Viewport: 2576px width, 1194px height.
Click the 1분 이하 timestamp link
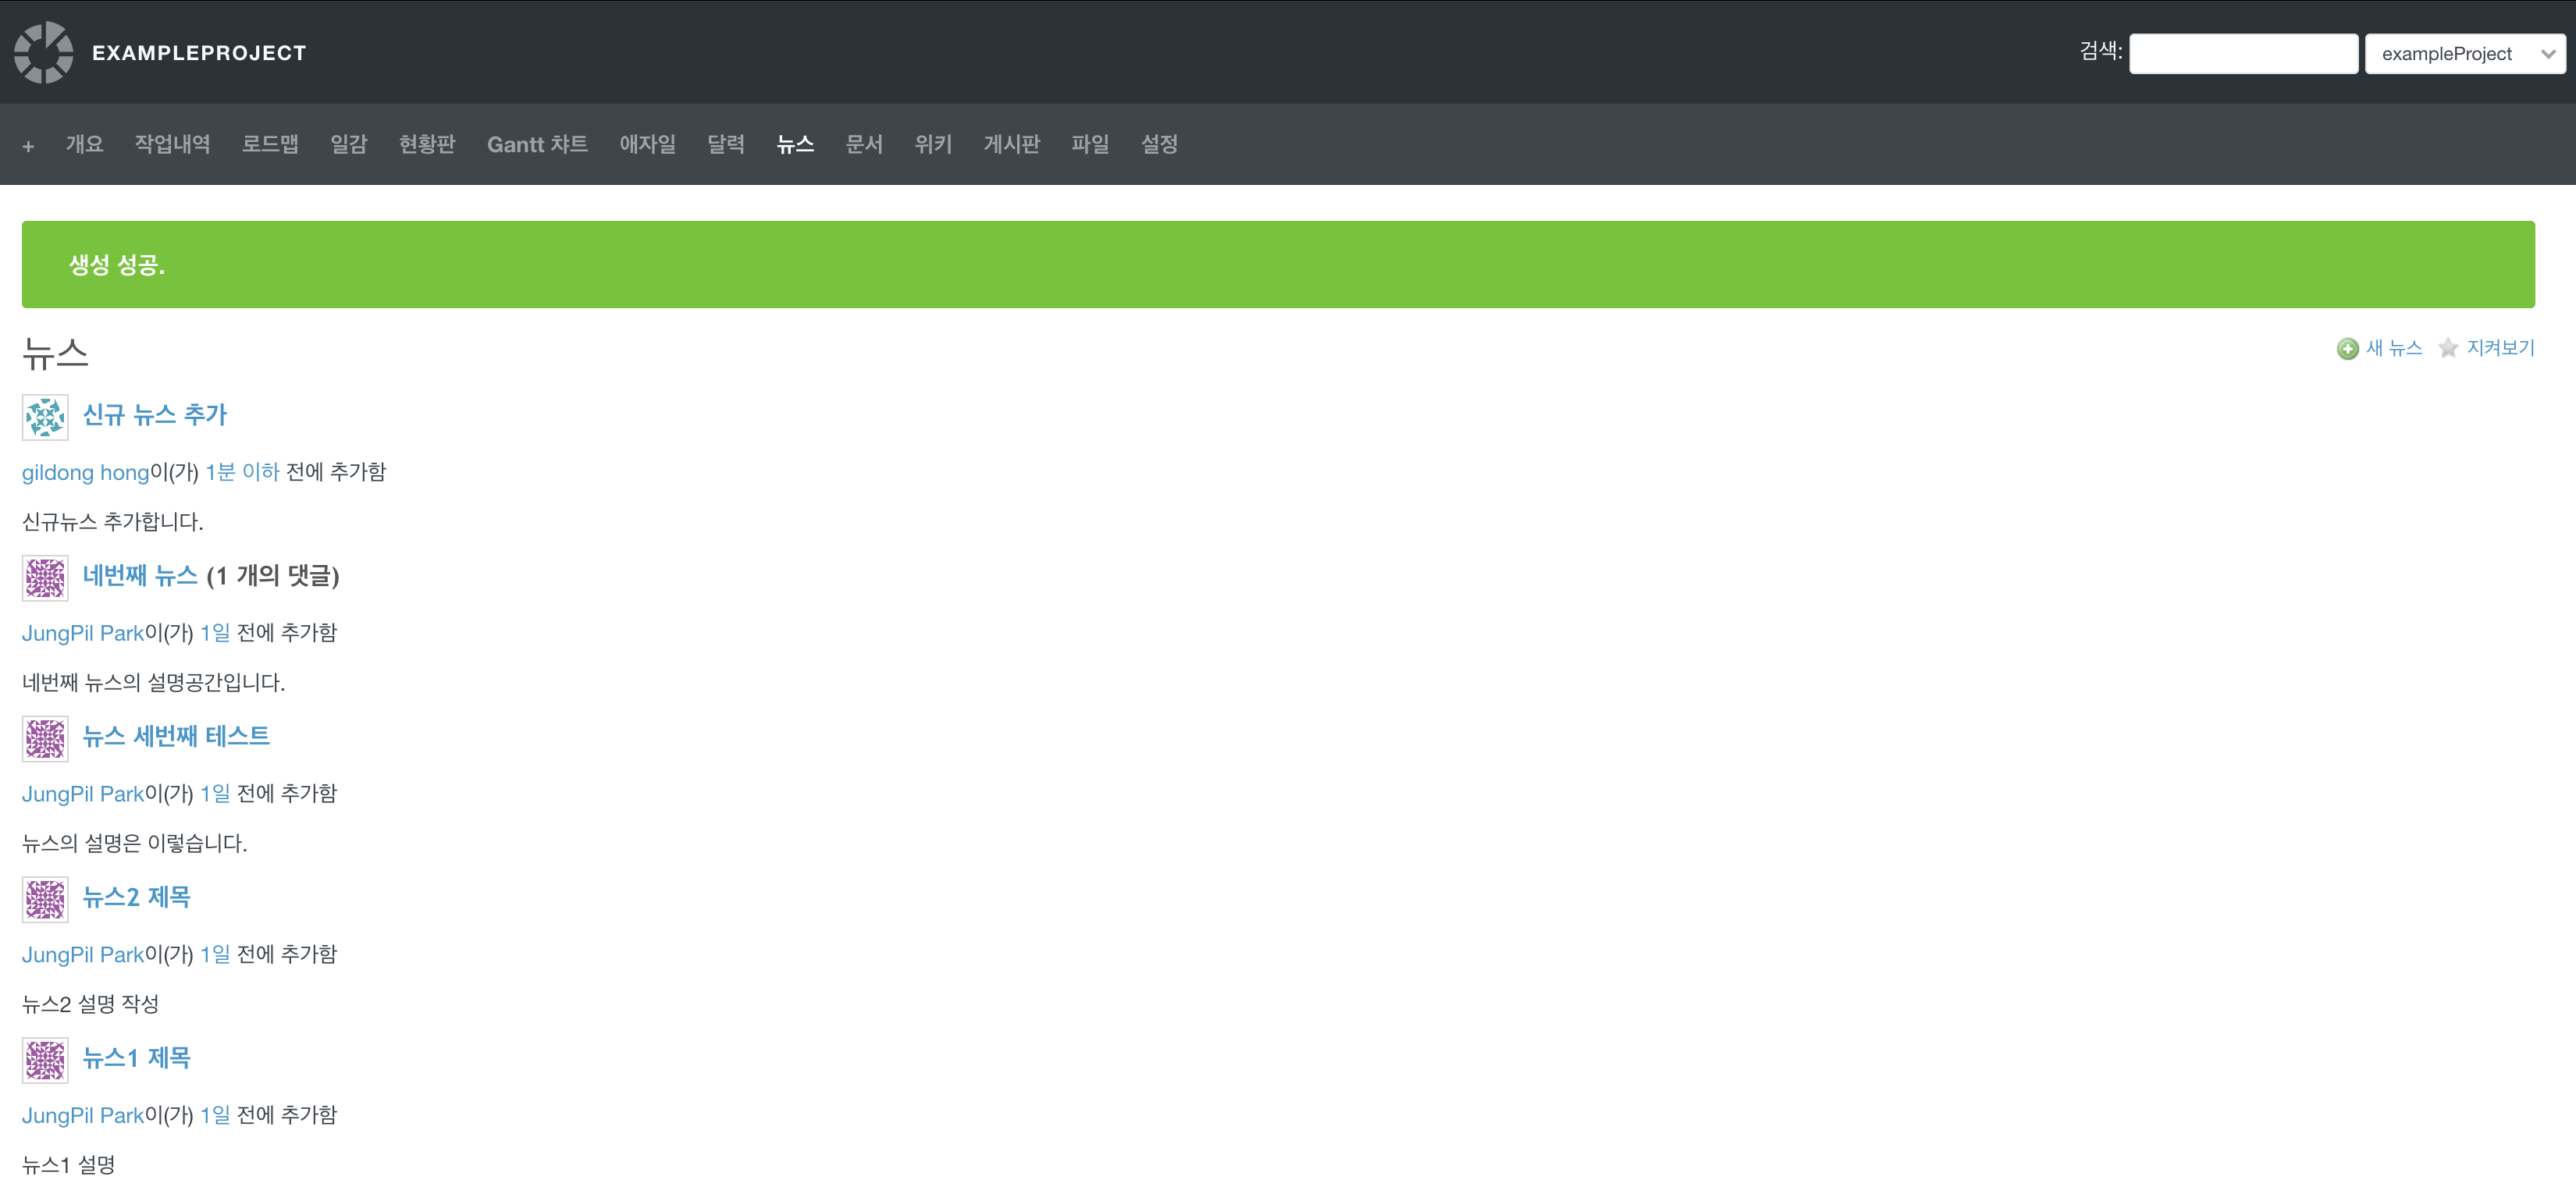(x=242, y=472)
